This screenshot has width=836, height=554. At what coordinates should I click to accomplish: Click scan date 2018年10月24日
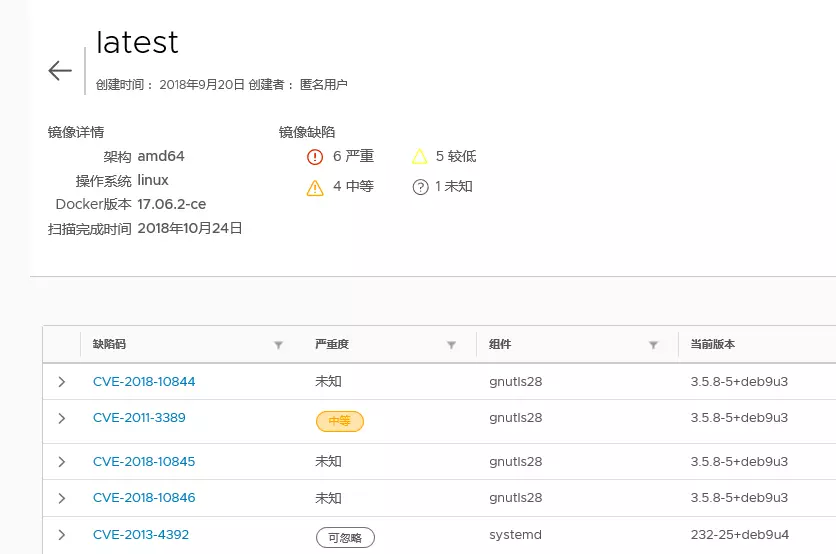click(x=190, y=228)
